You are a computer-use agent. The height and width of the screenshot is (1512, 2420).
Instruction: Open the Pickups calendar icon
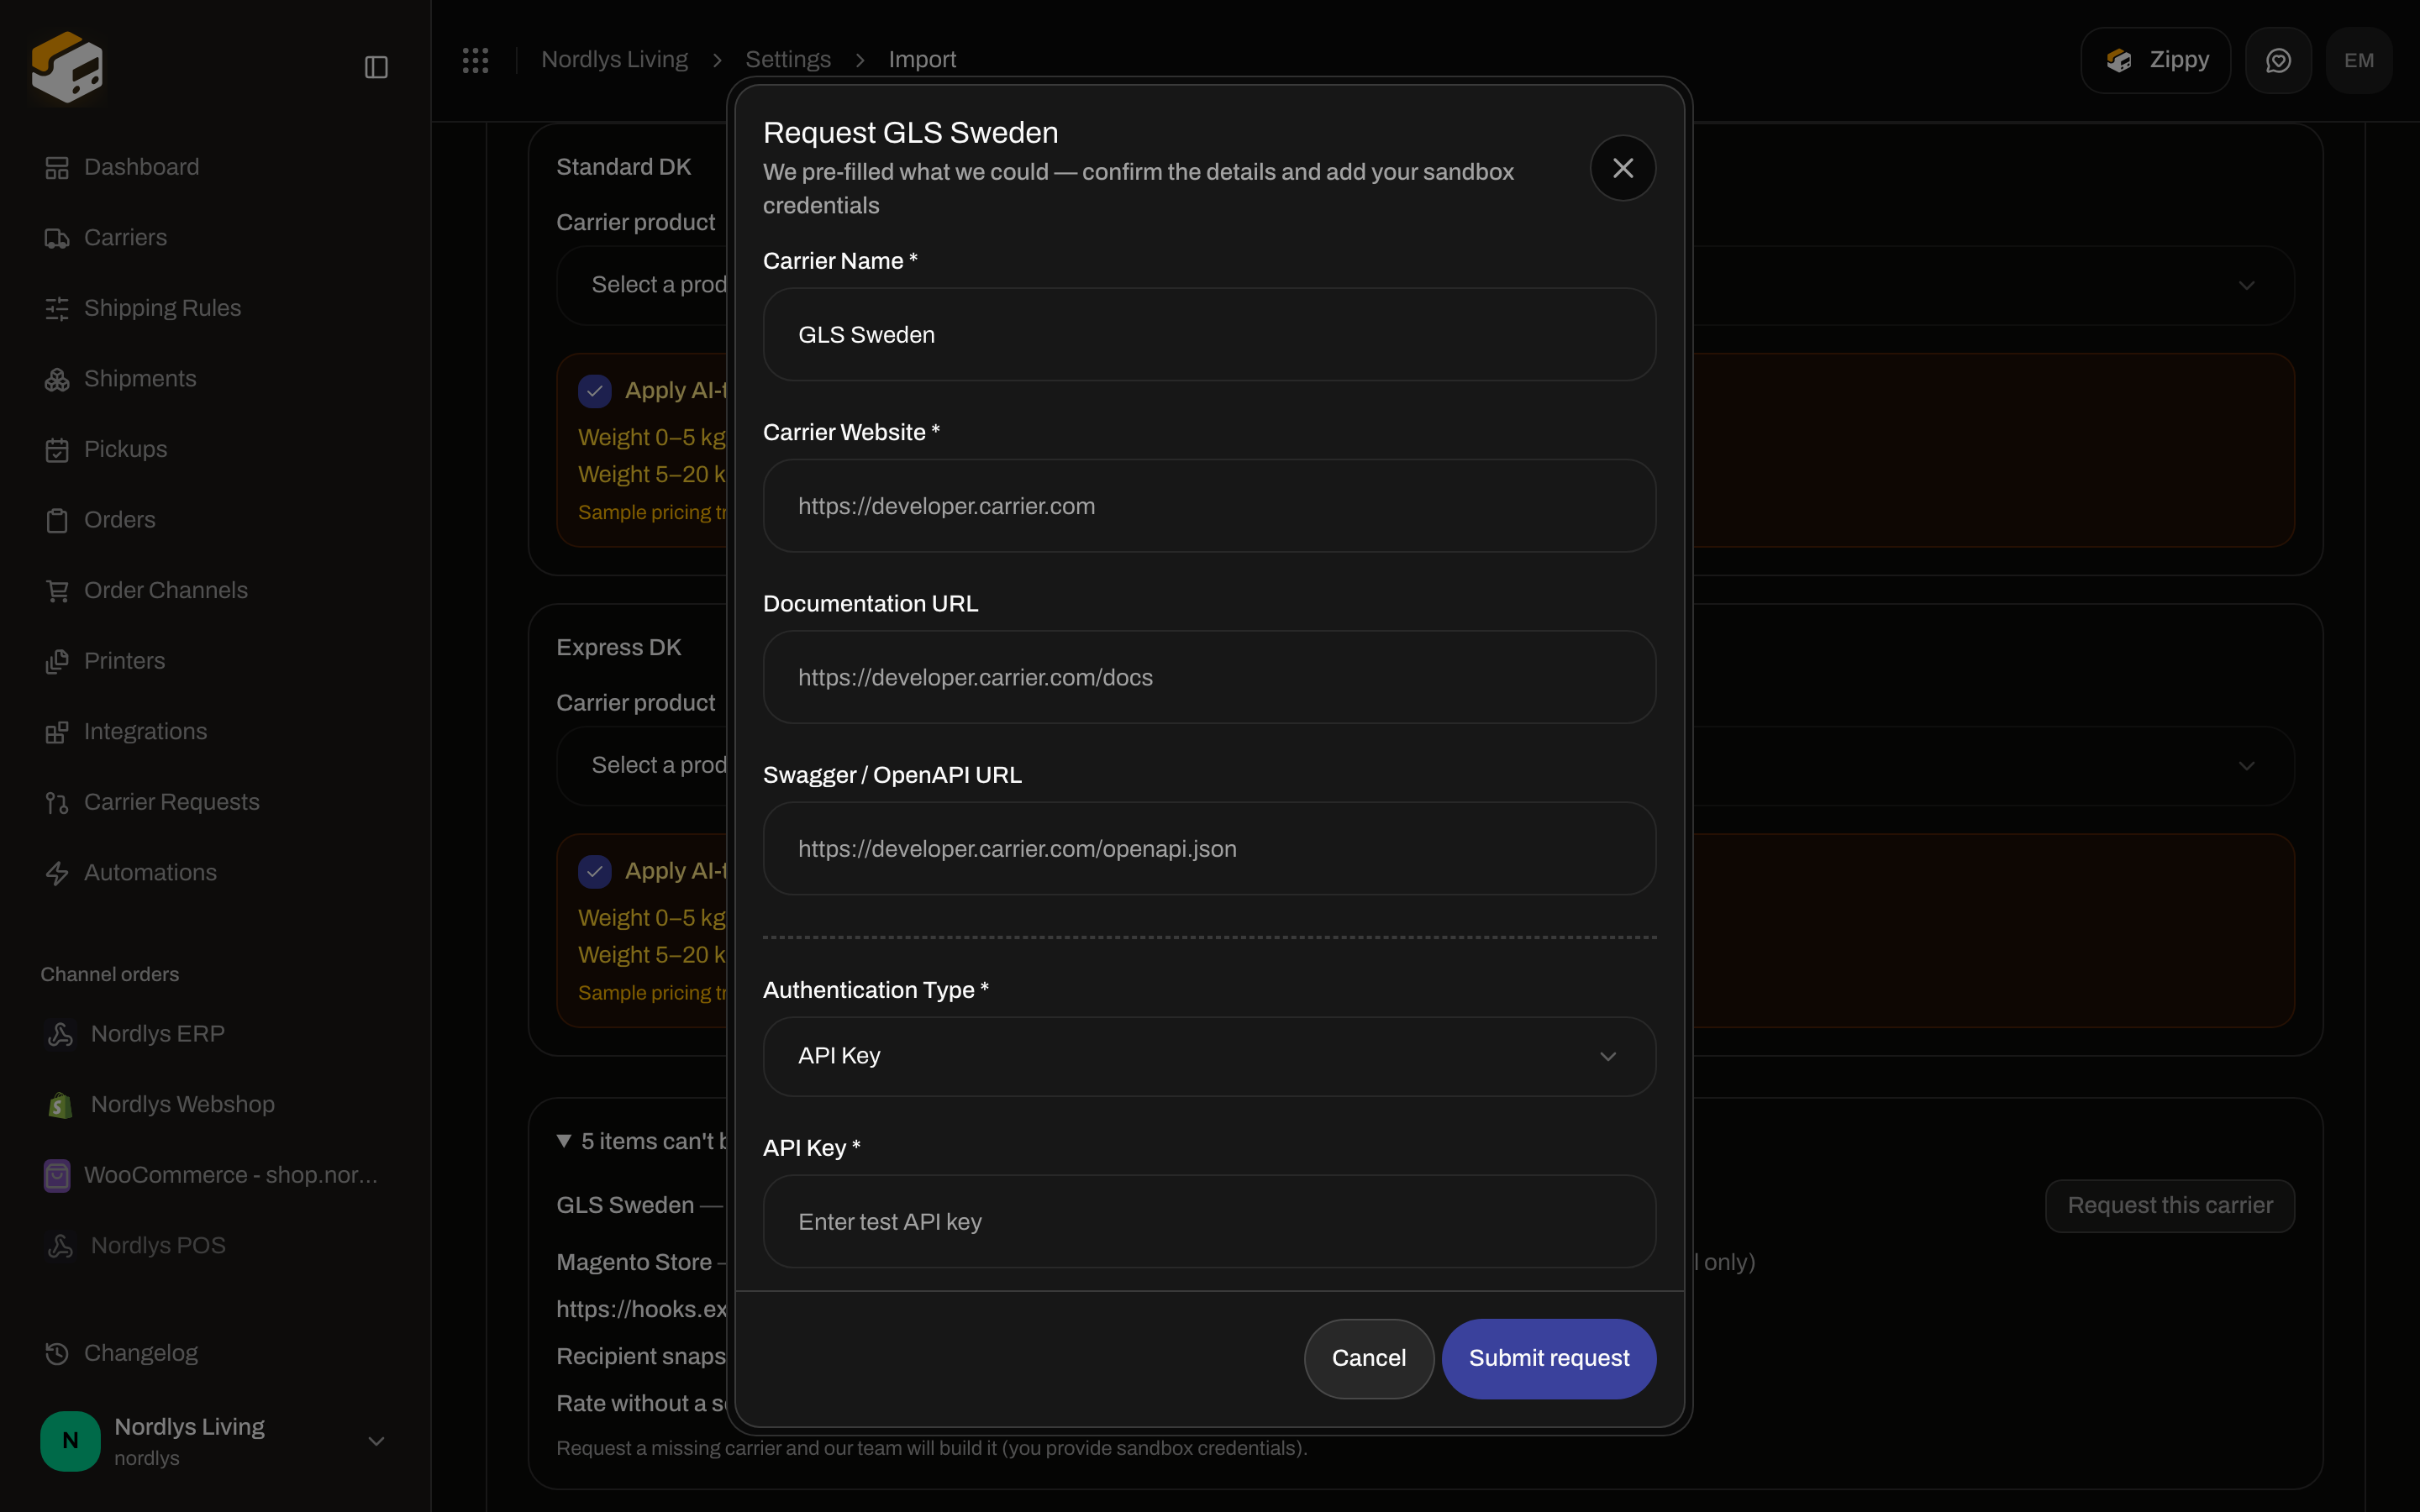pyautogui.click(x=57, y=450)
